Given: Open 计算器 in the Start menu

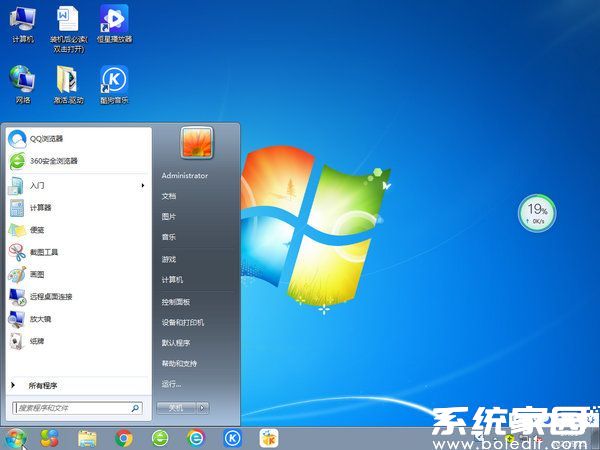Looking at the screenshot, I should pyautogui.click(x=78, y=208).
